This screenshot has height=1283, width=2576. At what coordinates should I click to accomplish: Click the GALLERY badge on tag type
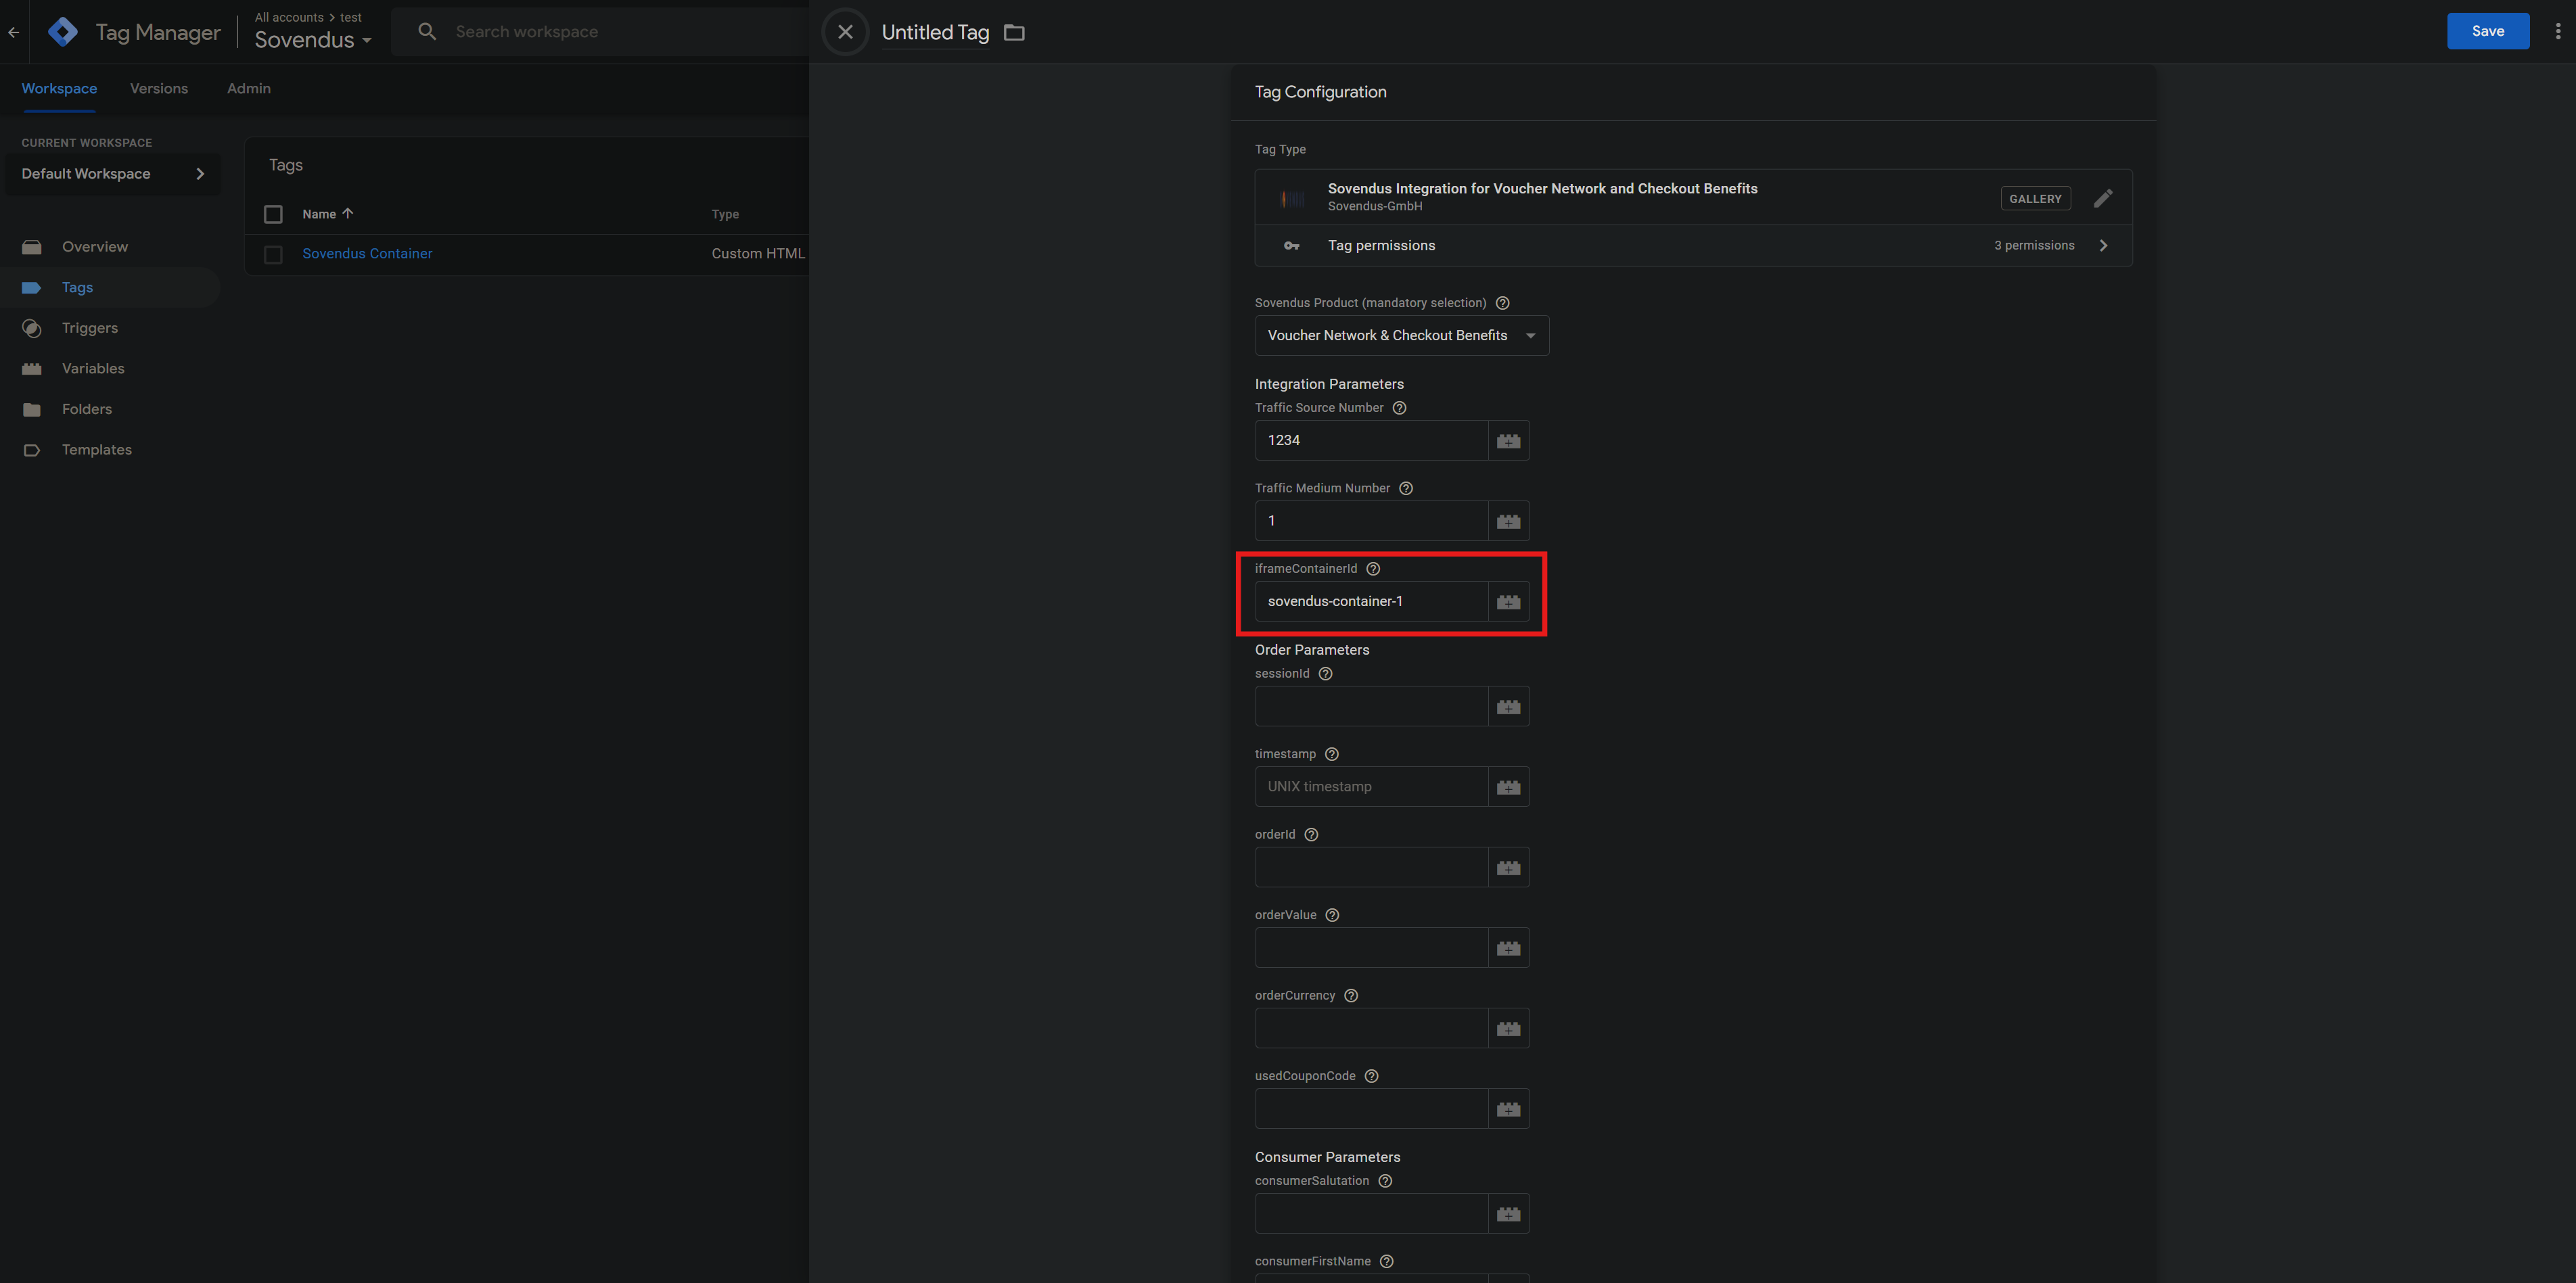pos(2035,199)
